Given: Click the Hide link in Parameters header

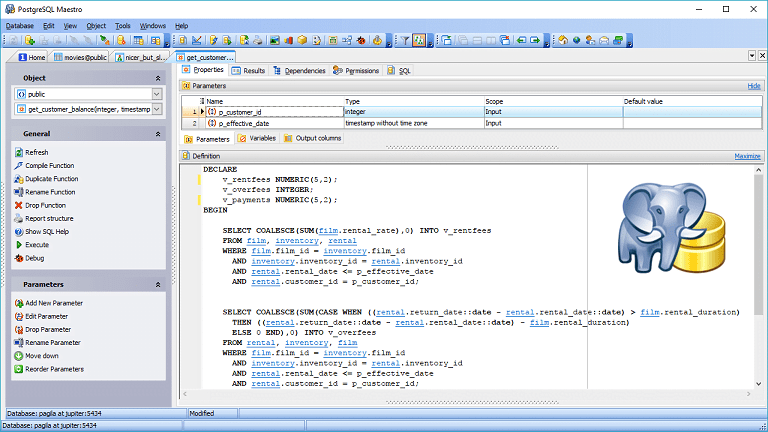Looking at the screenshot, I should click(x=754, y=86).
